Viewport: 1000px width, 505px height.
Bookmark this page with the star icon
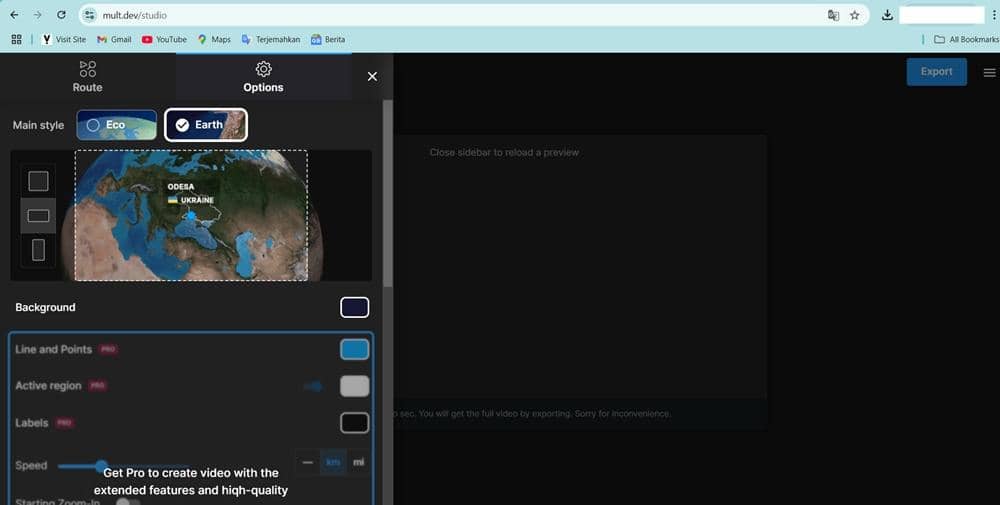point(855,15)
